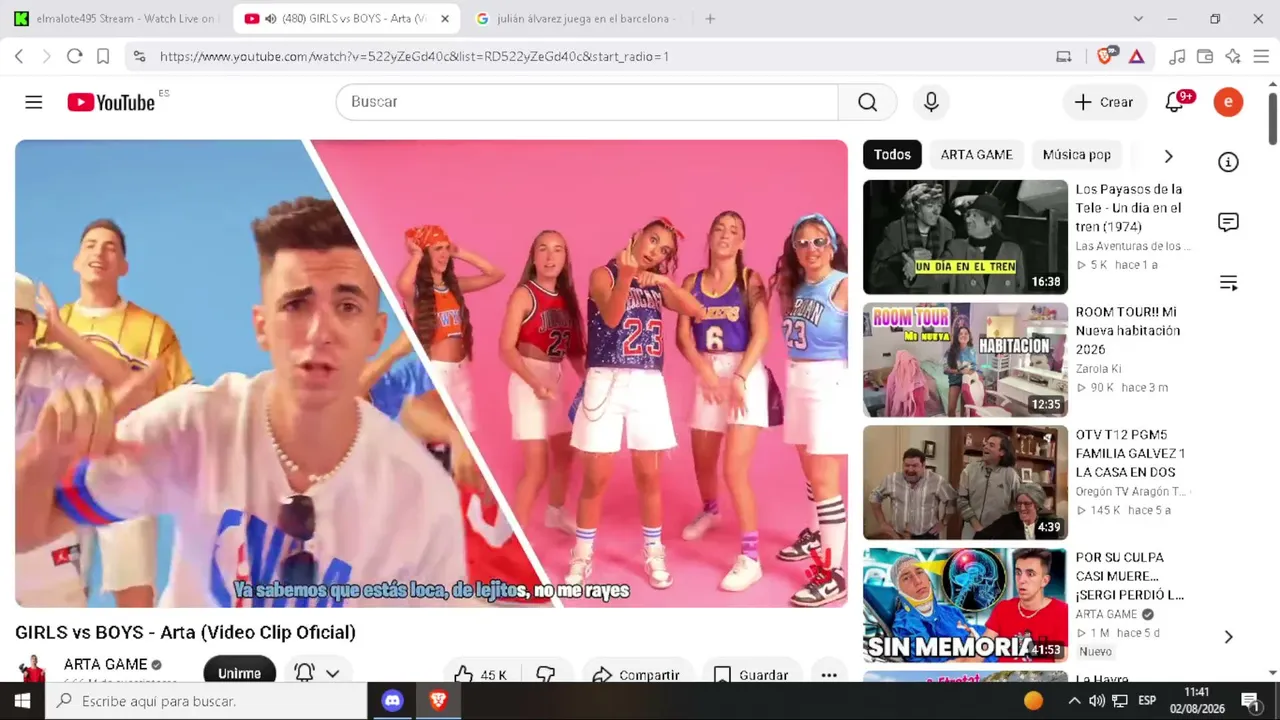
Task: Click the Crear button
Action: 1104,102
